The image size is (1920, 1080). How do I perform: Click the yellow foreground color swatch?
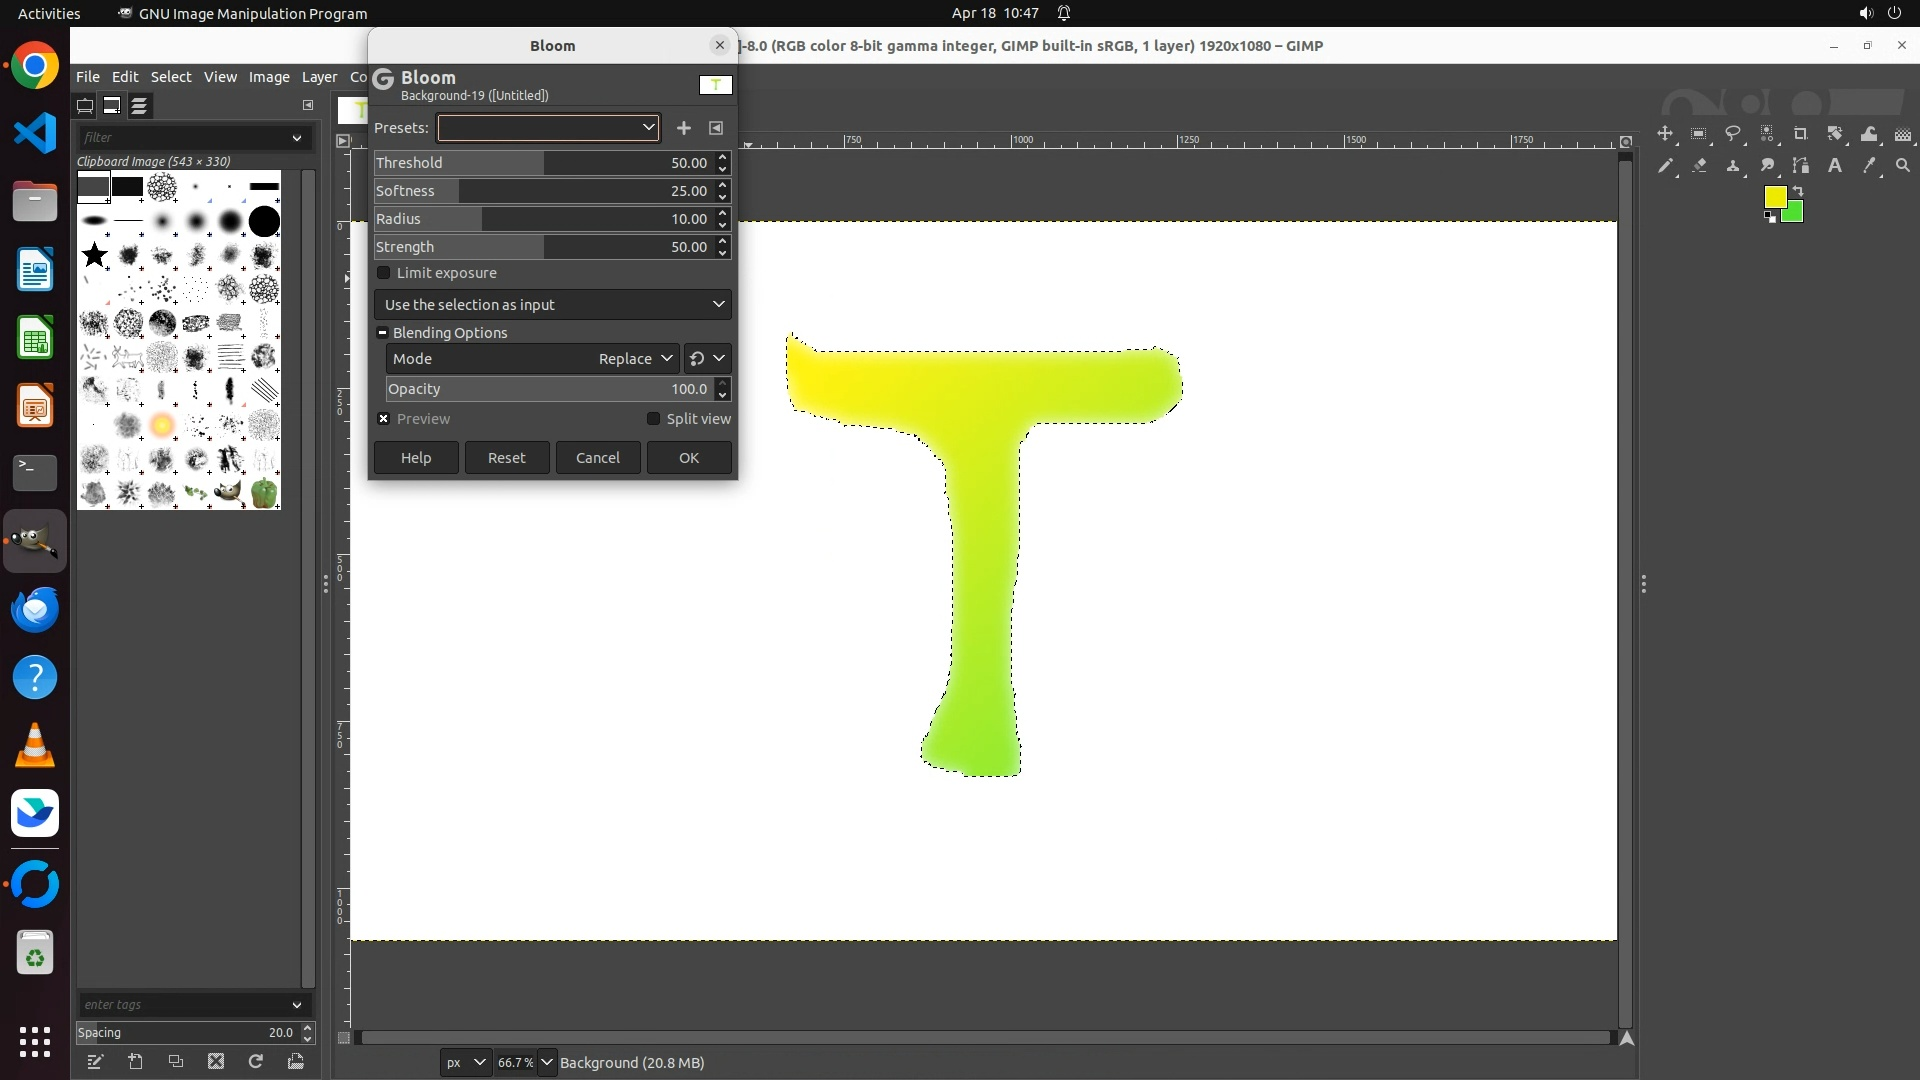(1775, 197)
